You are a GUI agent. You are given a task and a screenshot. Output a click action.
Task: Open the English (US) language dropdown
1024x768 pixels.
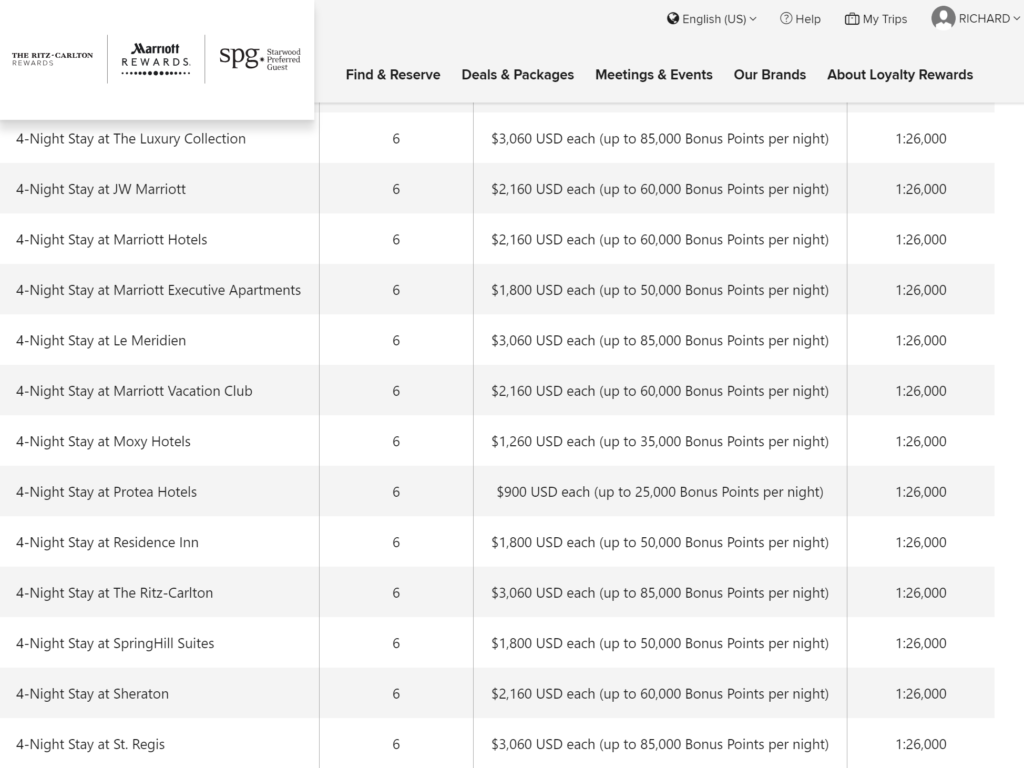[x=712, y=18]
